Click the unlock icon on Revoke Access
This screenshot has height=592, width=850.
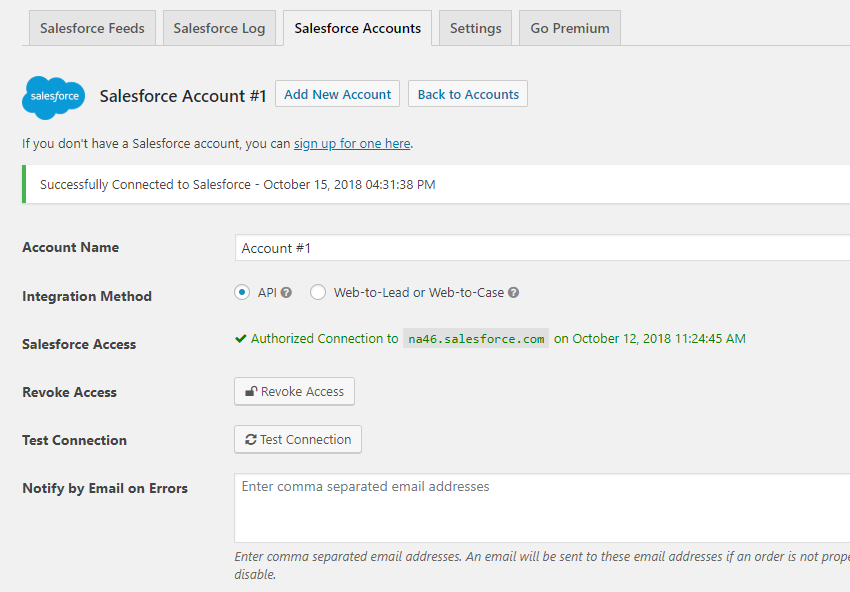[251, 392]
